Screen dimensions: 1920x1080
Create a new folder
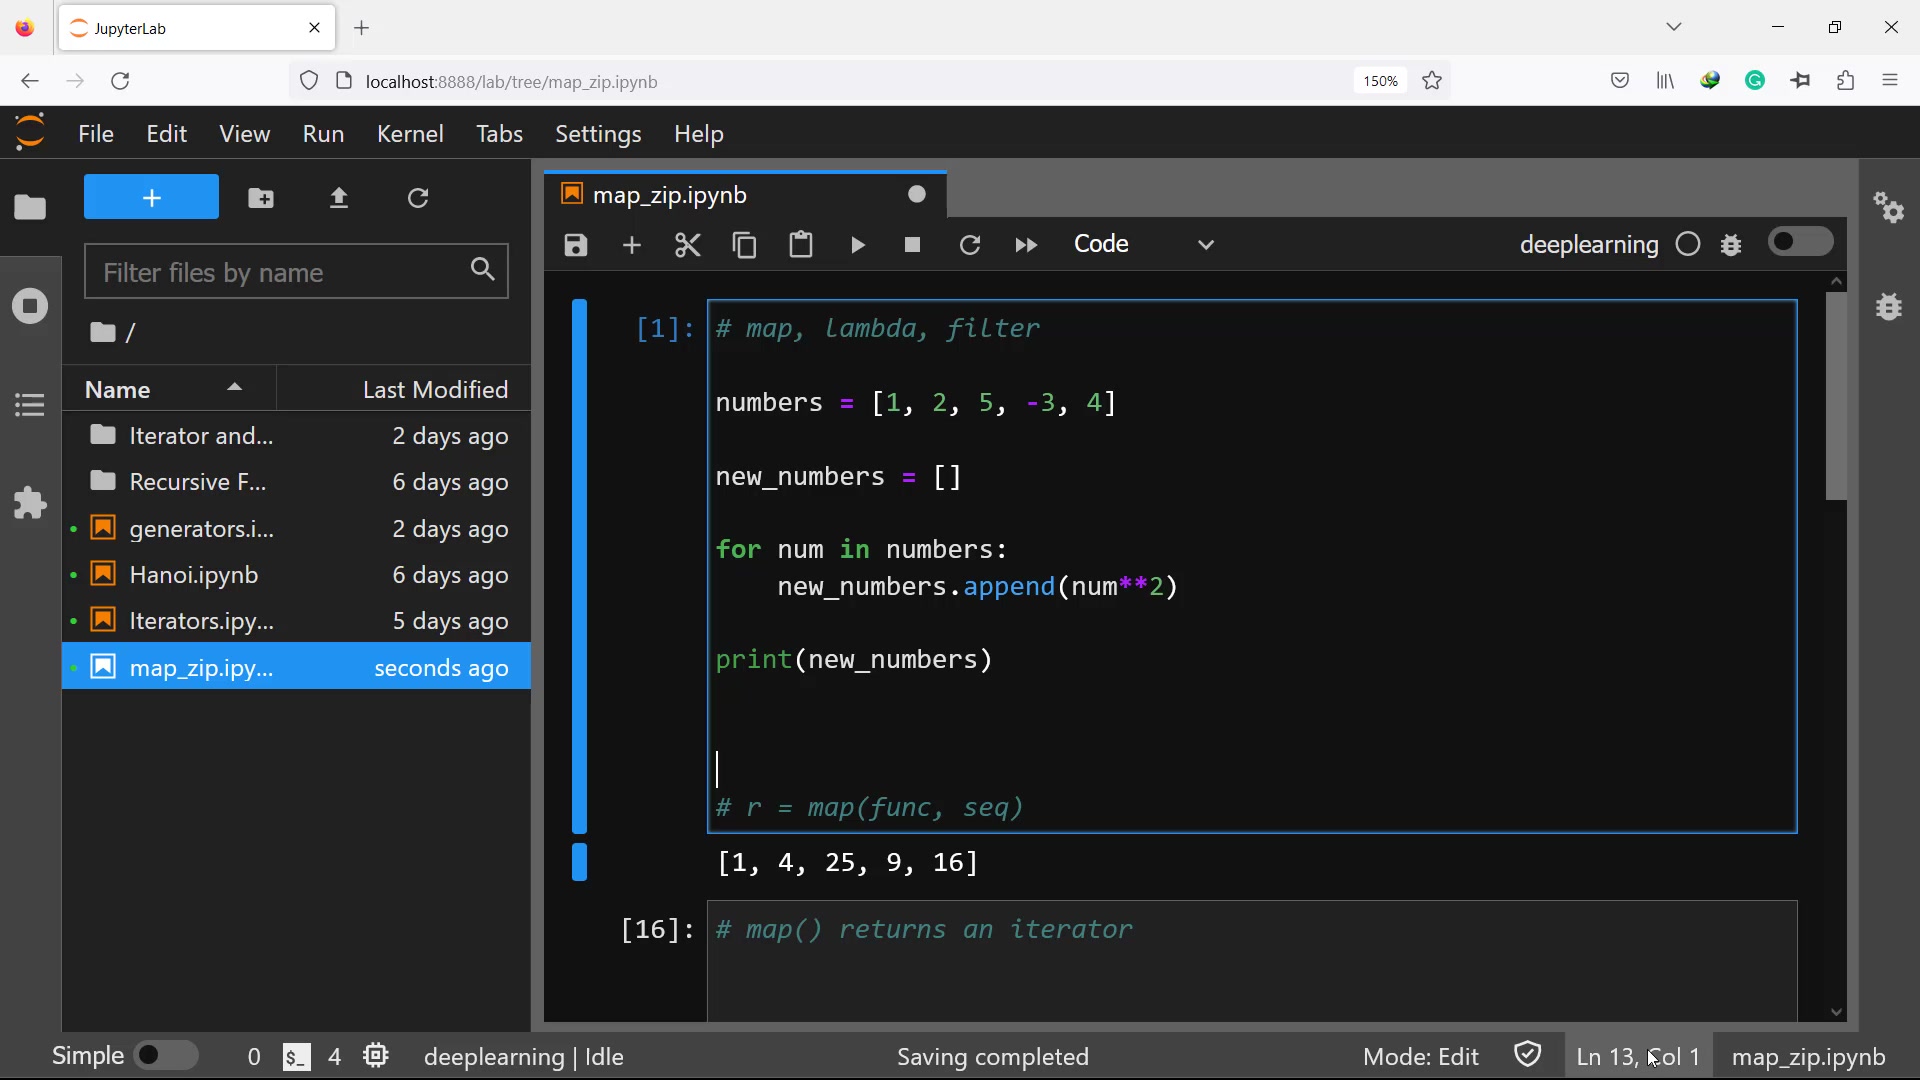[x=261, y=198]
